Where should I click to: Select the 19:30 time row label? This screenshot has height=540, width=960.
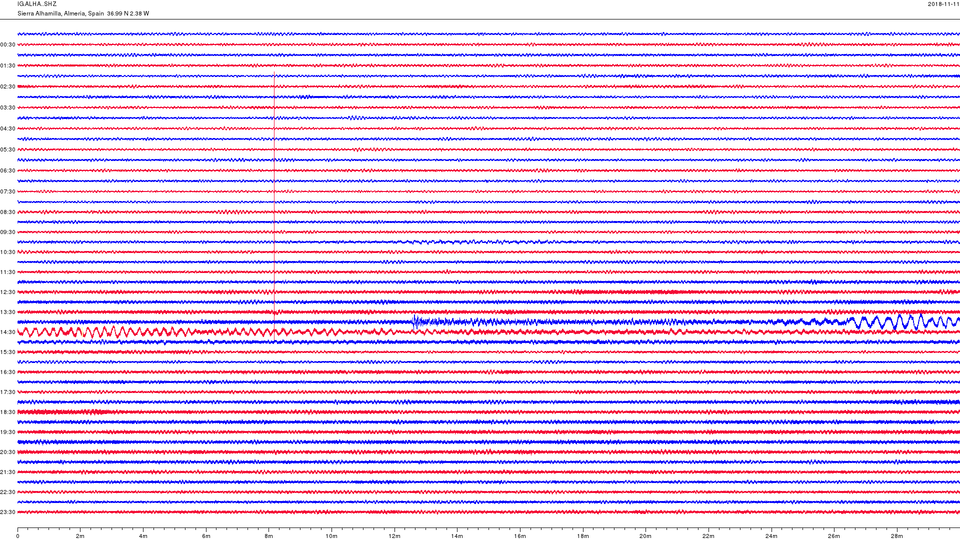click(7, 432)
